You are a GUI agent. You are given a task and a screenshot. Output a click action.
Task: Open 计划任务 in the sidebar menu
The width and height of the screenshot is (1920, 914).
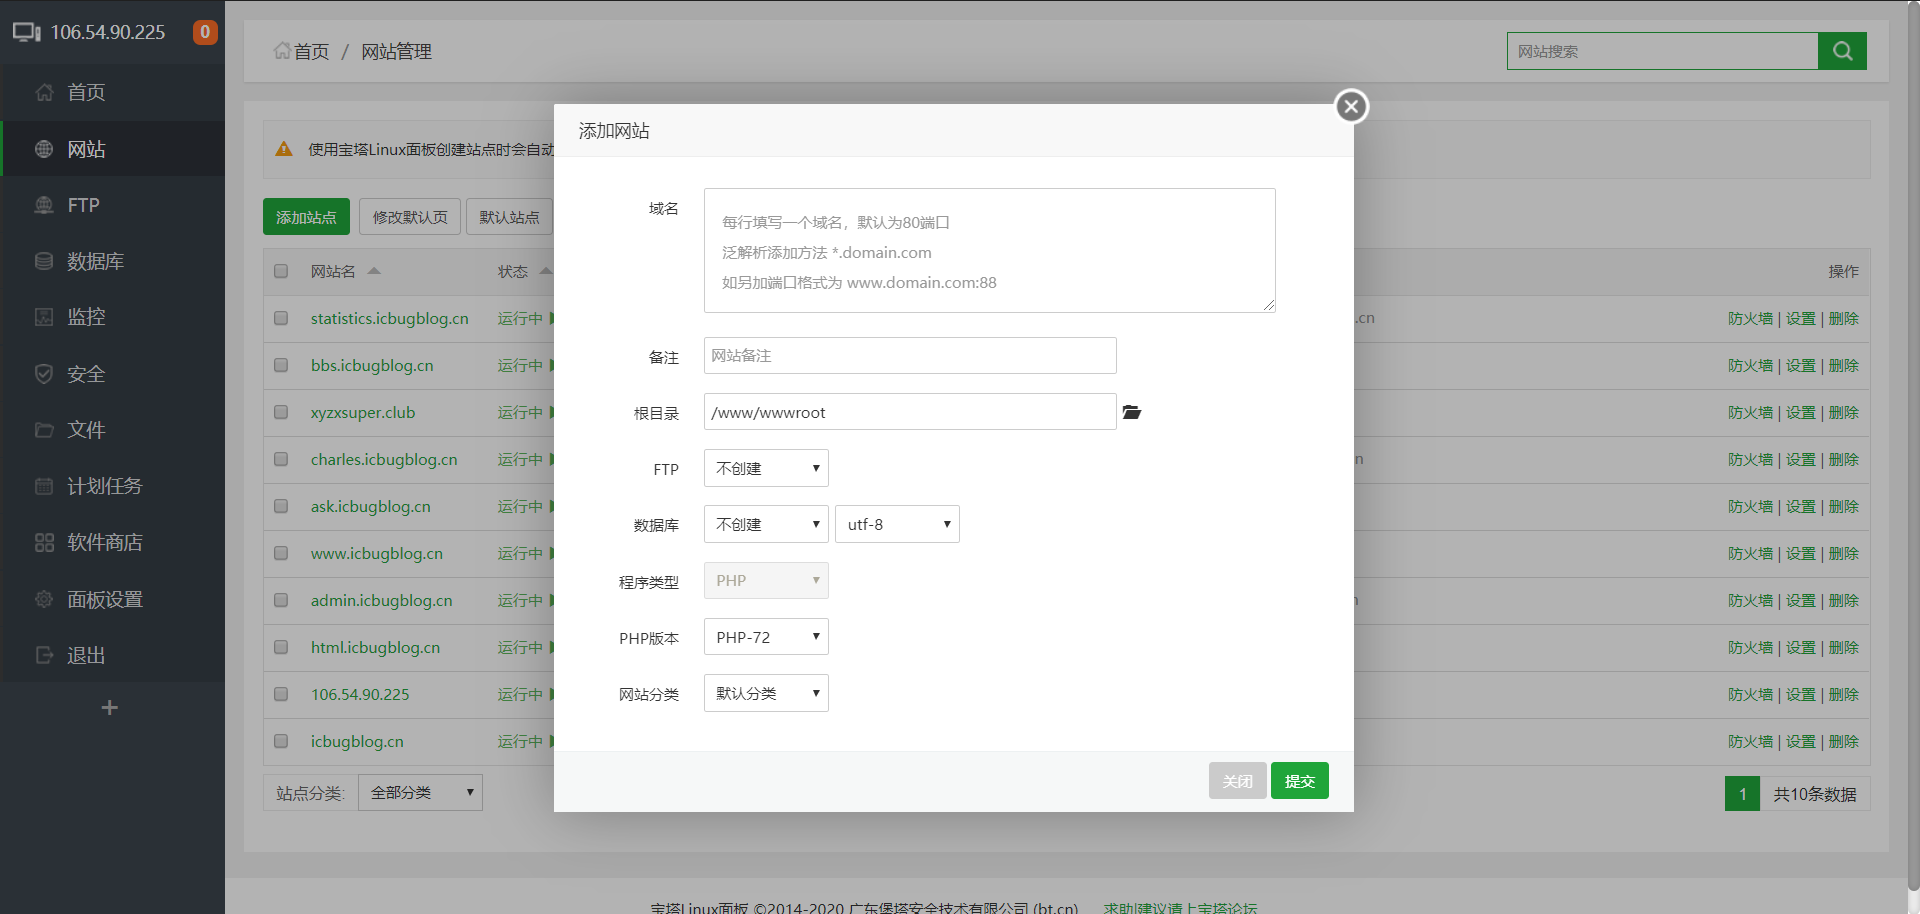(x=112, y=486)
